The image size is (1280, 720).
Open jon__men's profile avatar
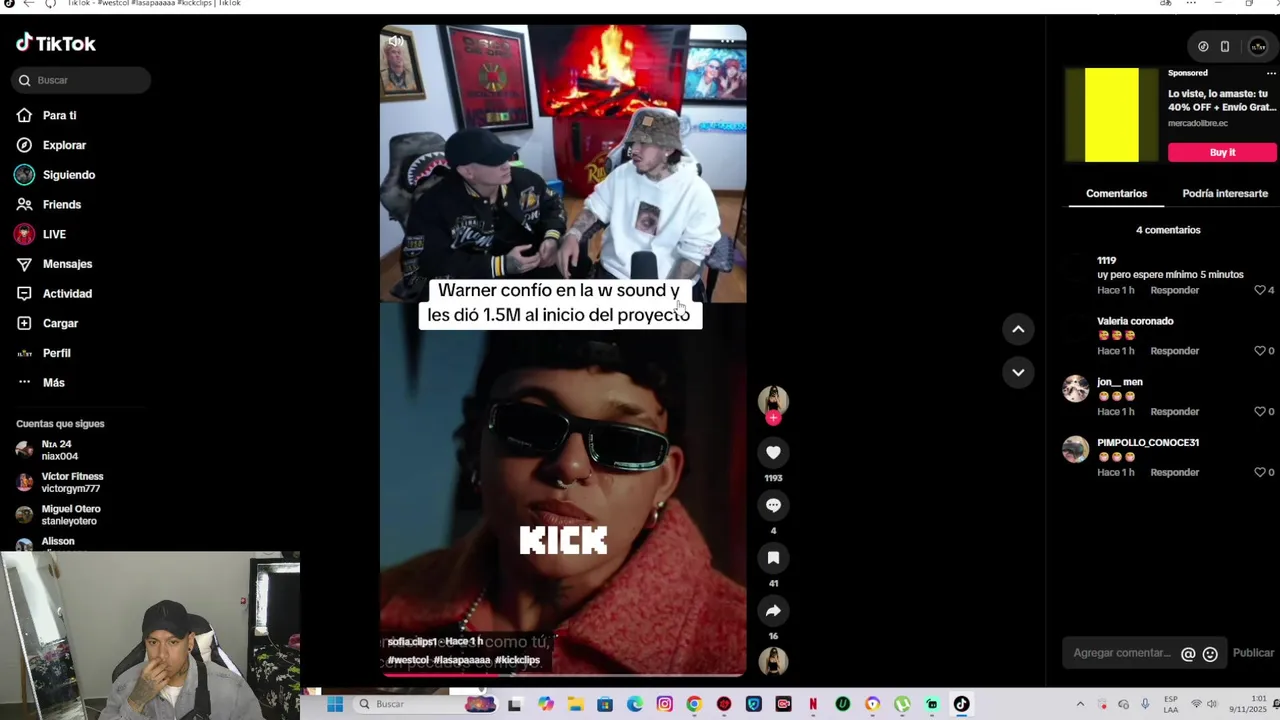tap(1076, 388)
